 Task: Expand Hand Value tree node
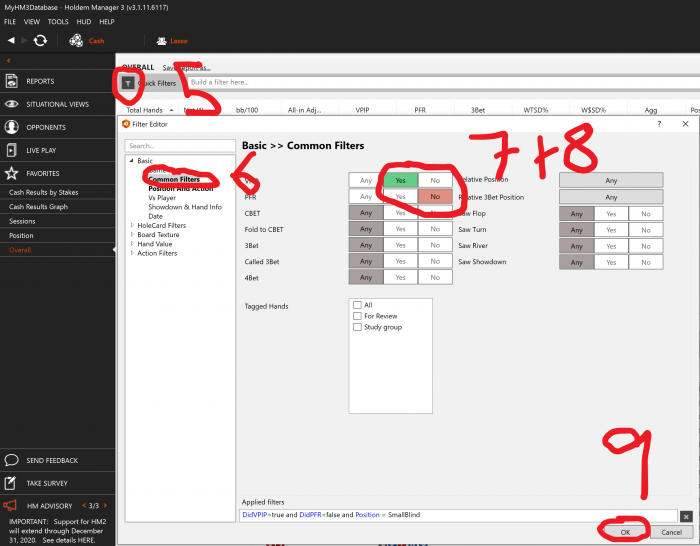click(x=132, y=244)
